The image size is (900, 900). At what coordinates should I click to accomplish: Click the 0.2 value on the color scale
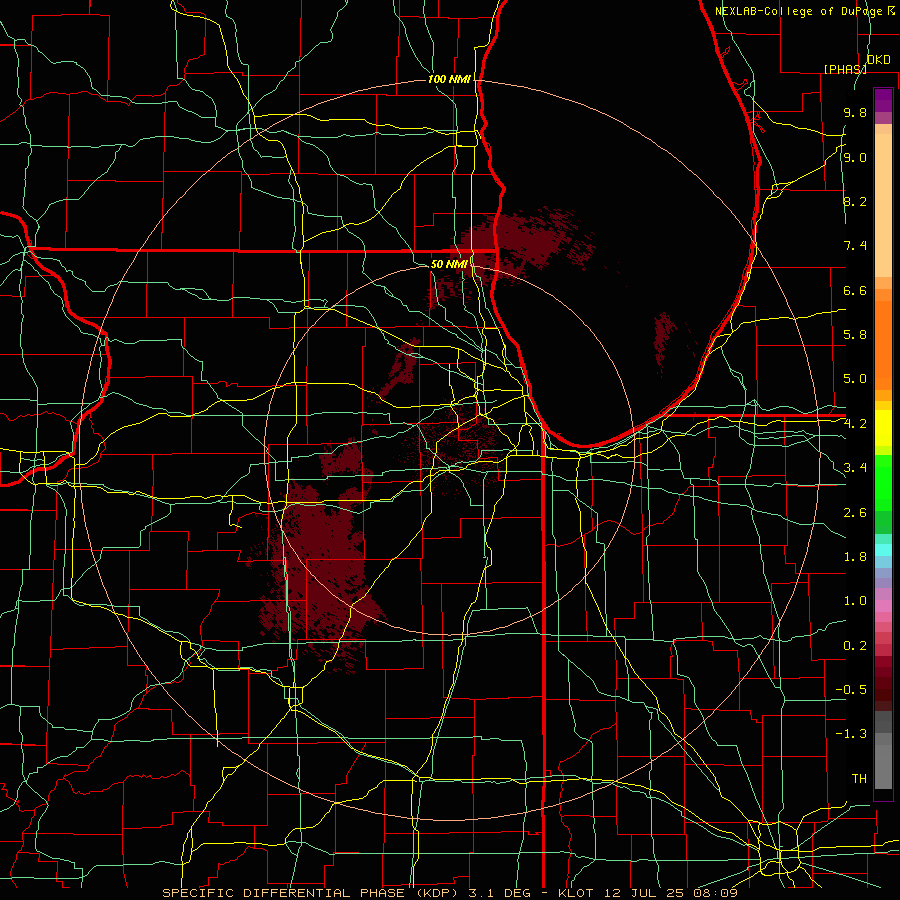(855, 646)
